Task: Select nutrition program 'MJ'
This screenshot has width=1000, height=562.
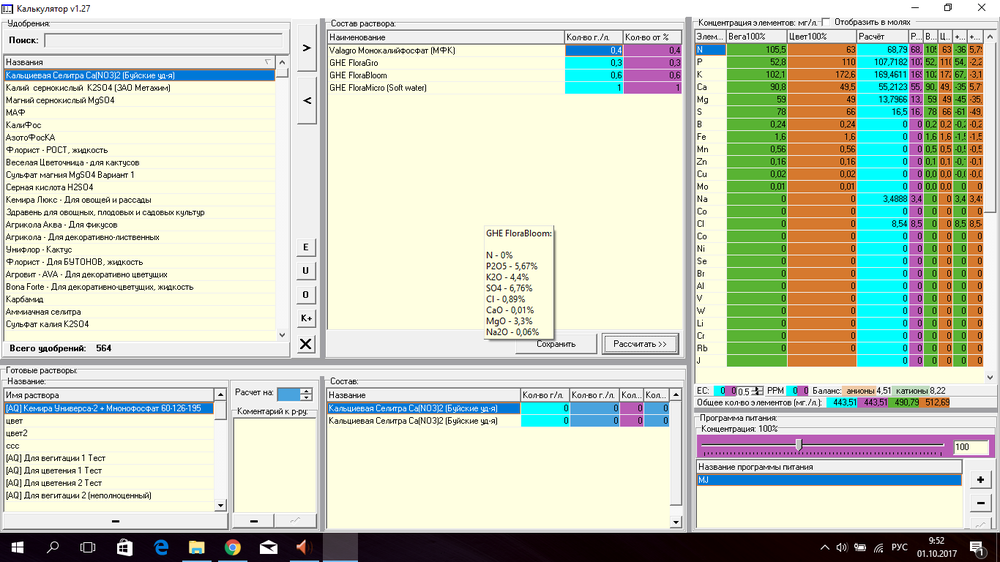Action: pyautogui.click(x=828, y=480)
